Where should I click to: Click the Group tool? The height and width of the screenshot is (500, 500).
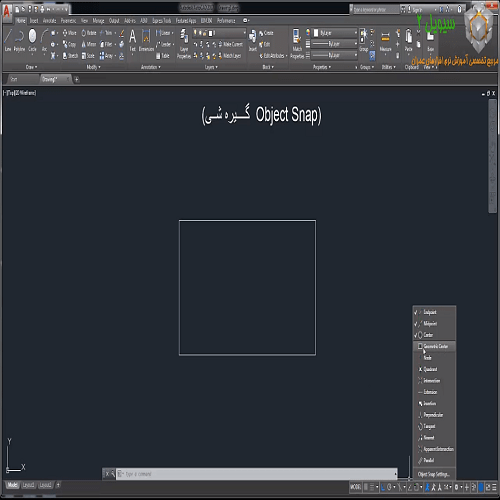pos(363,40)
